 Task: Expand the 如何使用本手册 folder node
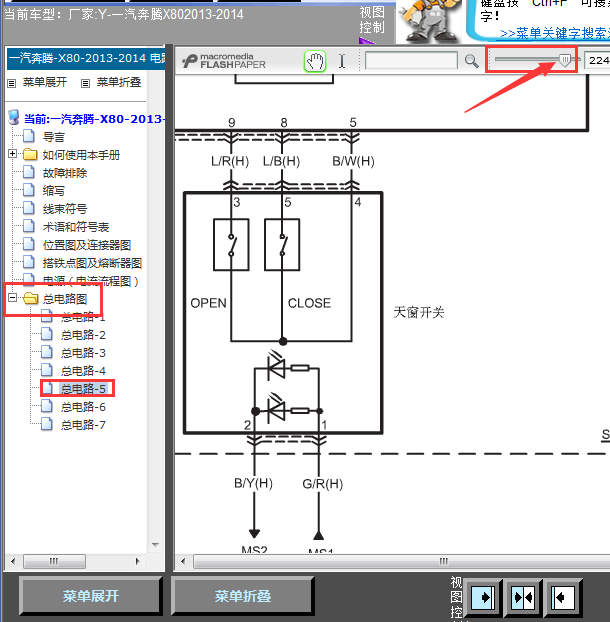click(13, 154)
